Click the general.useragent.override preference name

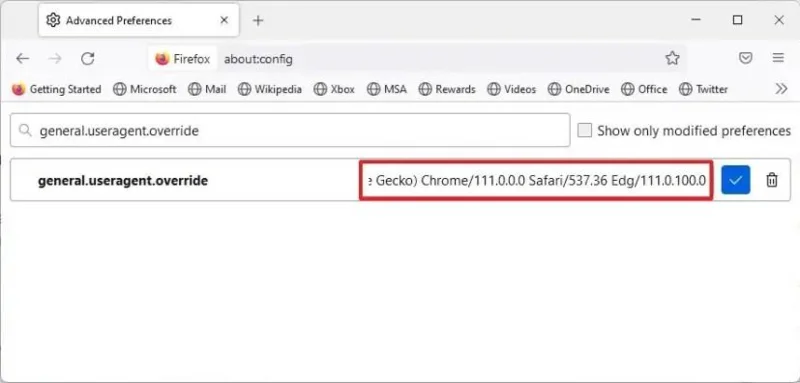click(123, 181)
